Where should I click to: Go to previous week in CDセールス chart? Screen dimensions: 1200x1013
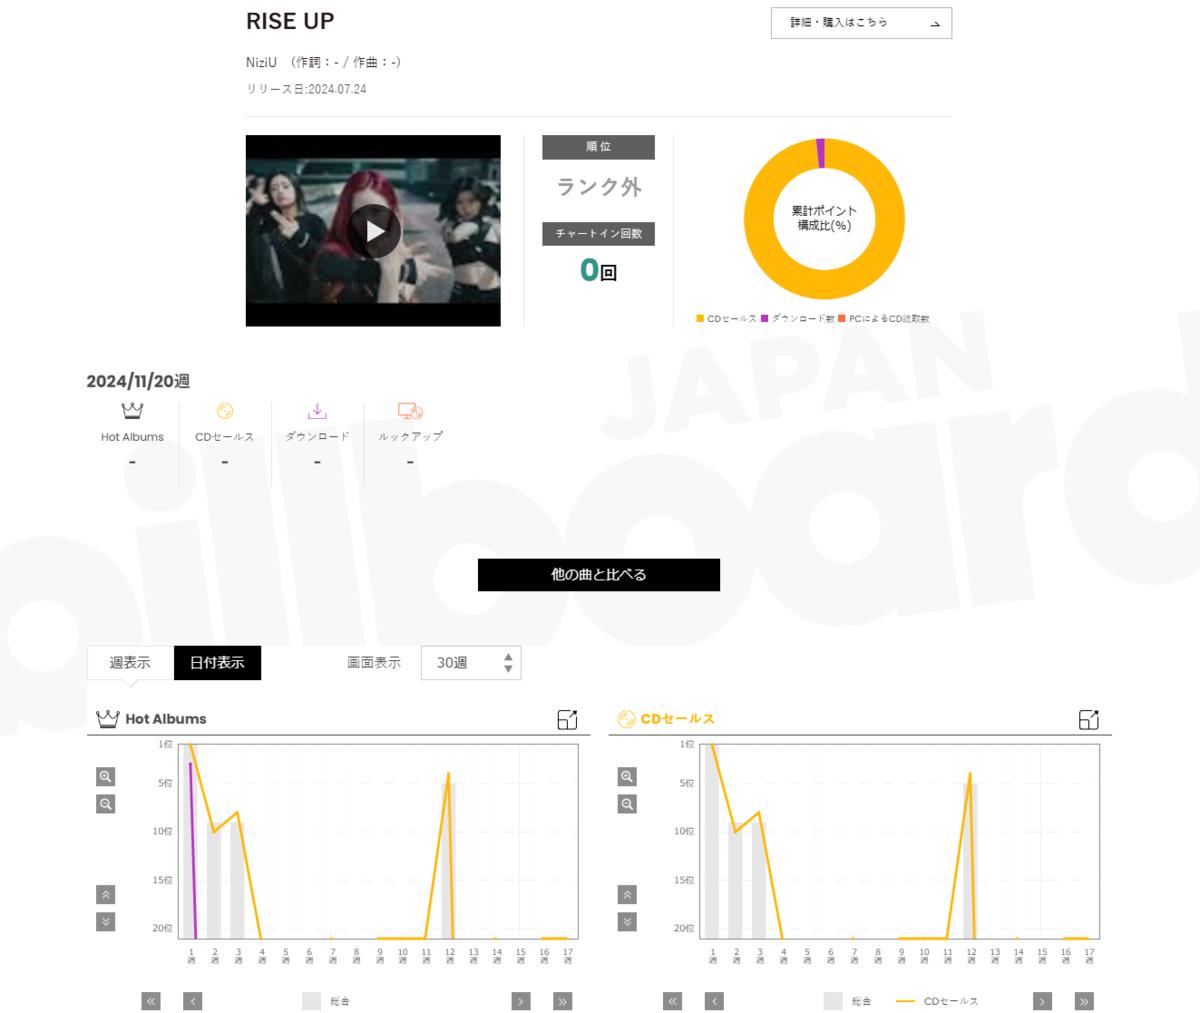coord(714,1001)
